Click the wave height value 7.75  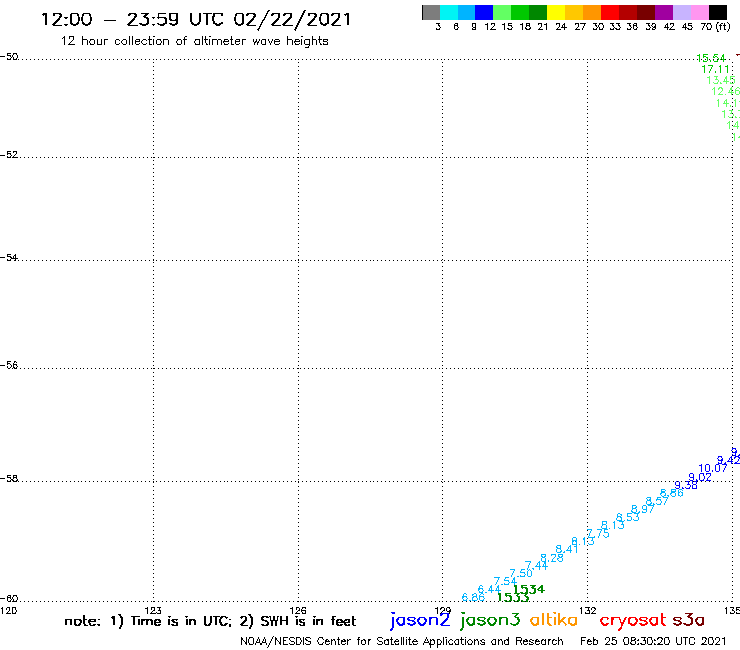598,533
